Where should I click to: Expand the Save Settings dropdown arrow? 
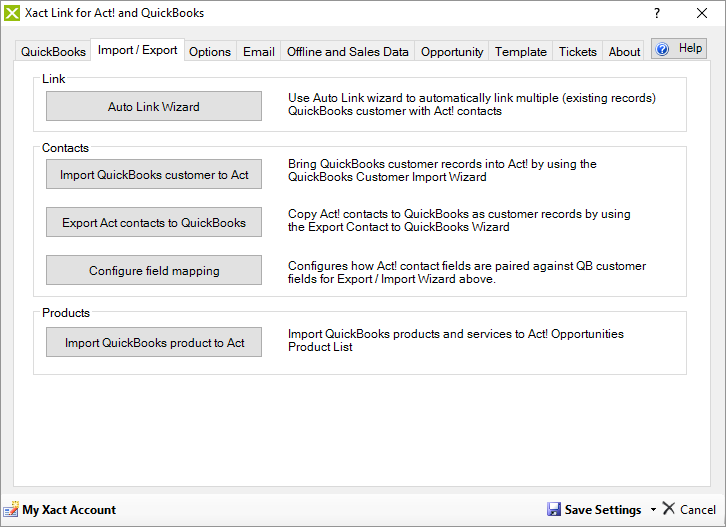(653, 509)
